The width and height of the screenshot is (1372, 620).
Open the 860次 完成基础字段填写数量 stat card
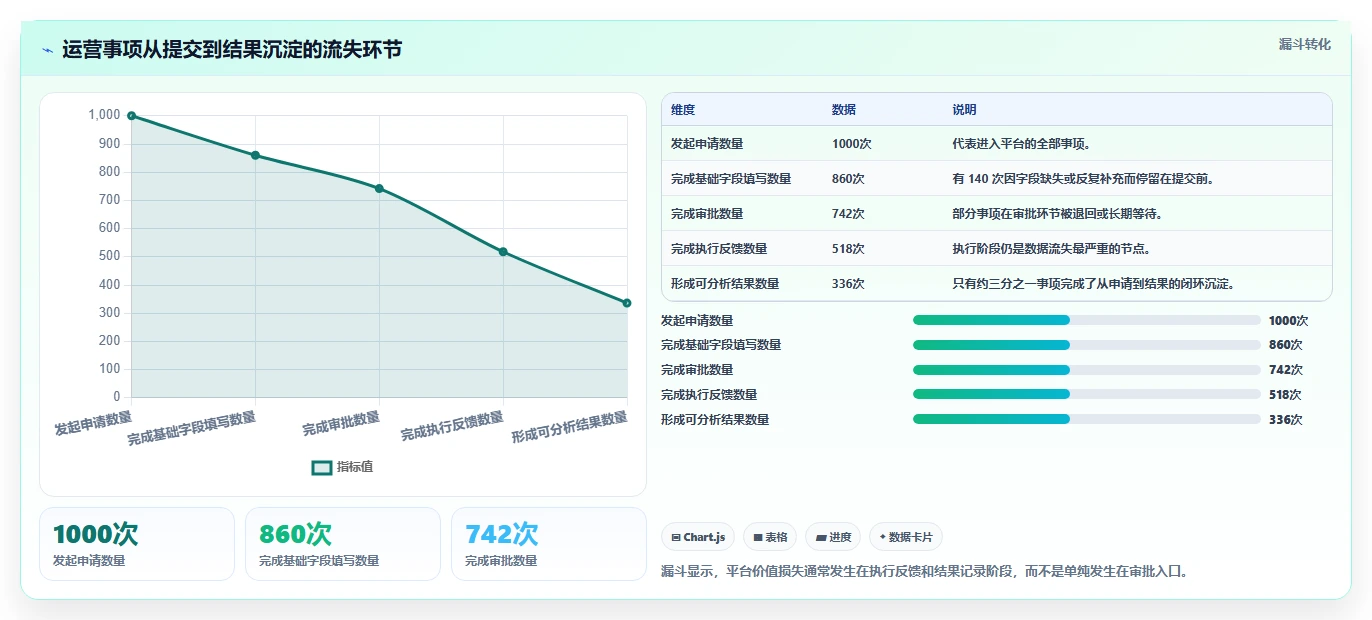(343, 544)
